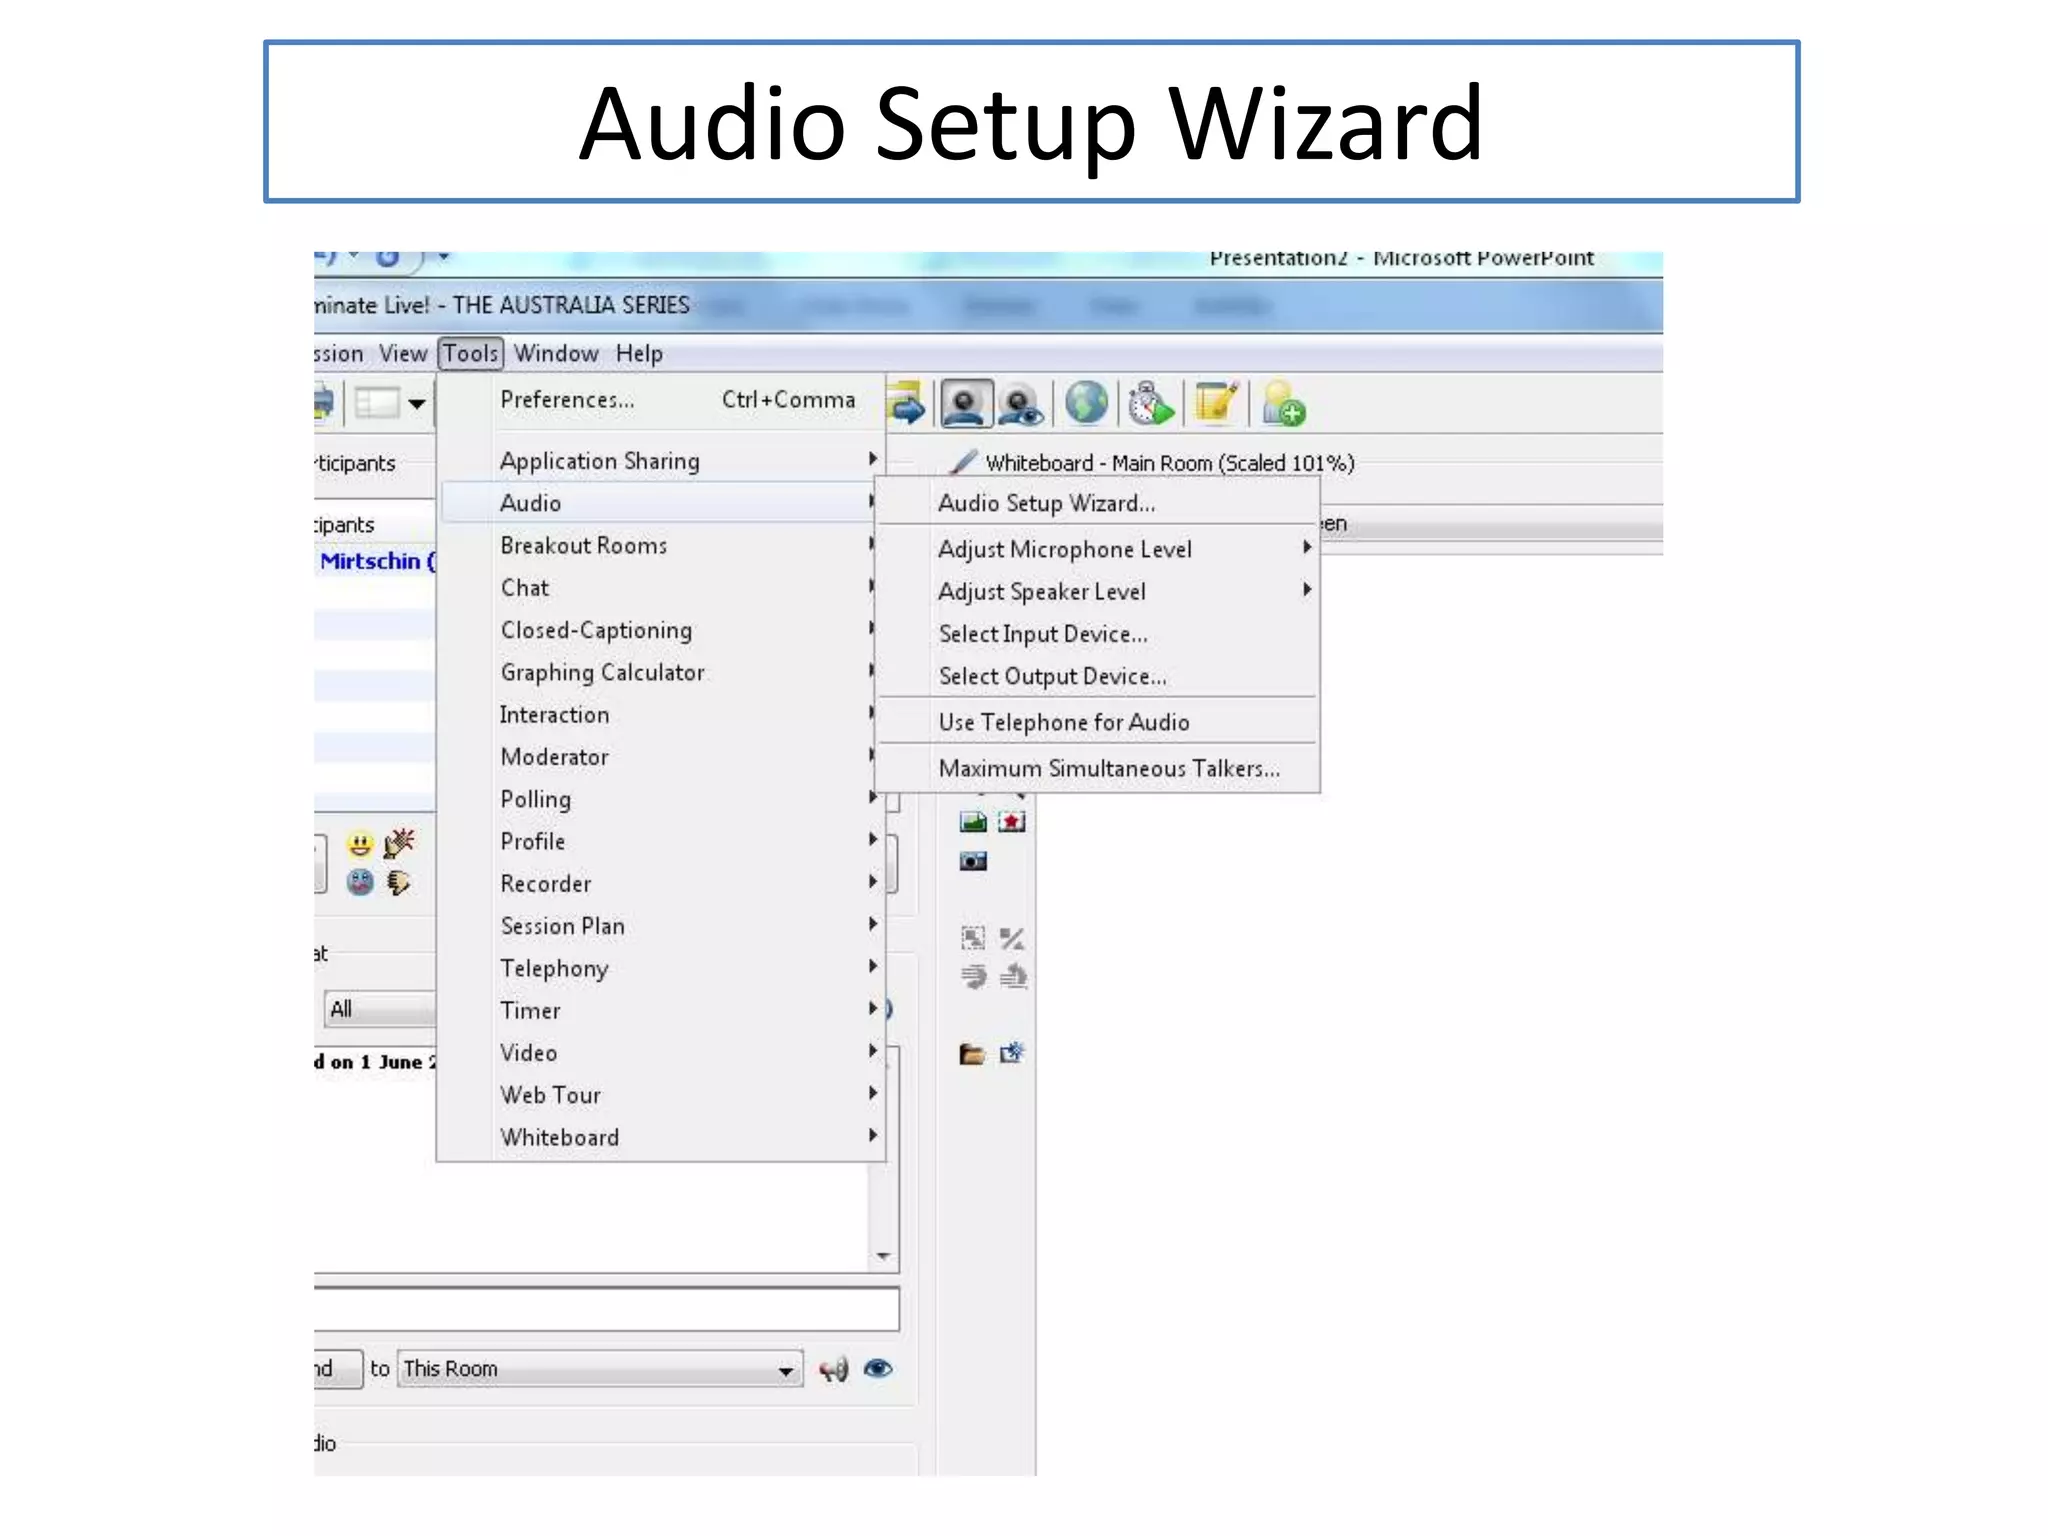Choose Select Output Device... option
Image resolution: width=2048 pixels, height=1536 pixels.
click(x=1097, y=676)
